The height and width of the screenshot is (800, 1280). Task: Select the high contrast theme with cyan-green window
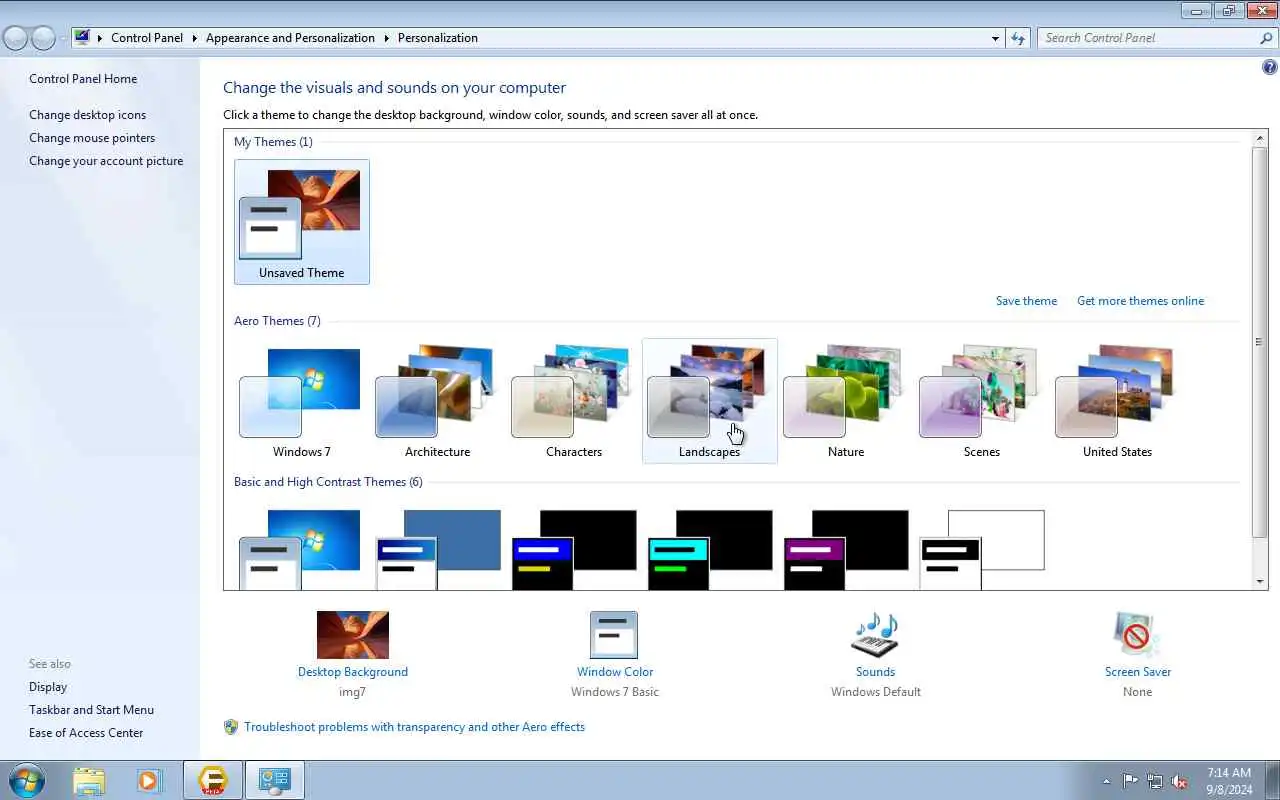click(710, 549)
